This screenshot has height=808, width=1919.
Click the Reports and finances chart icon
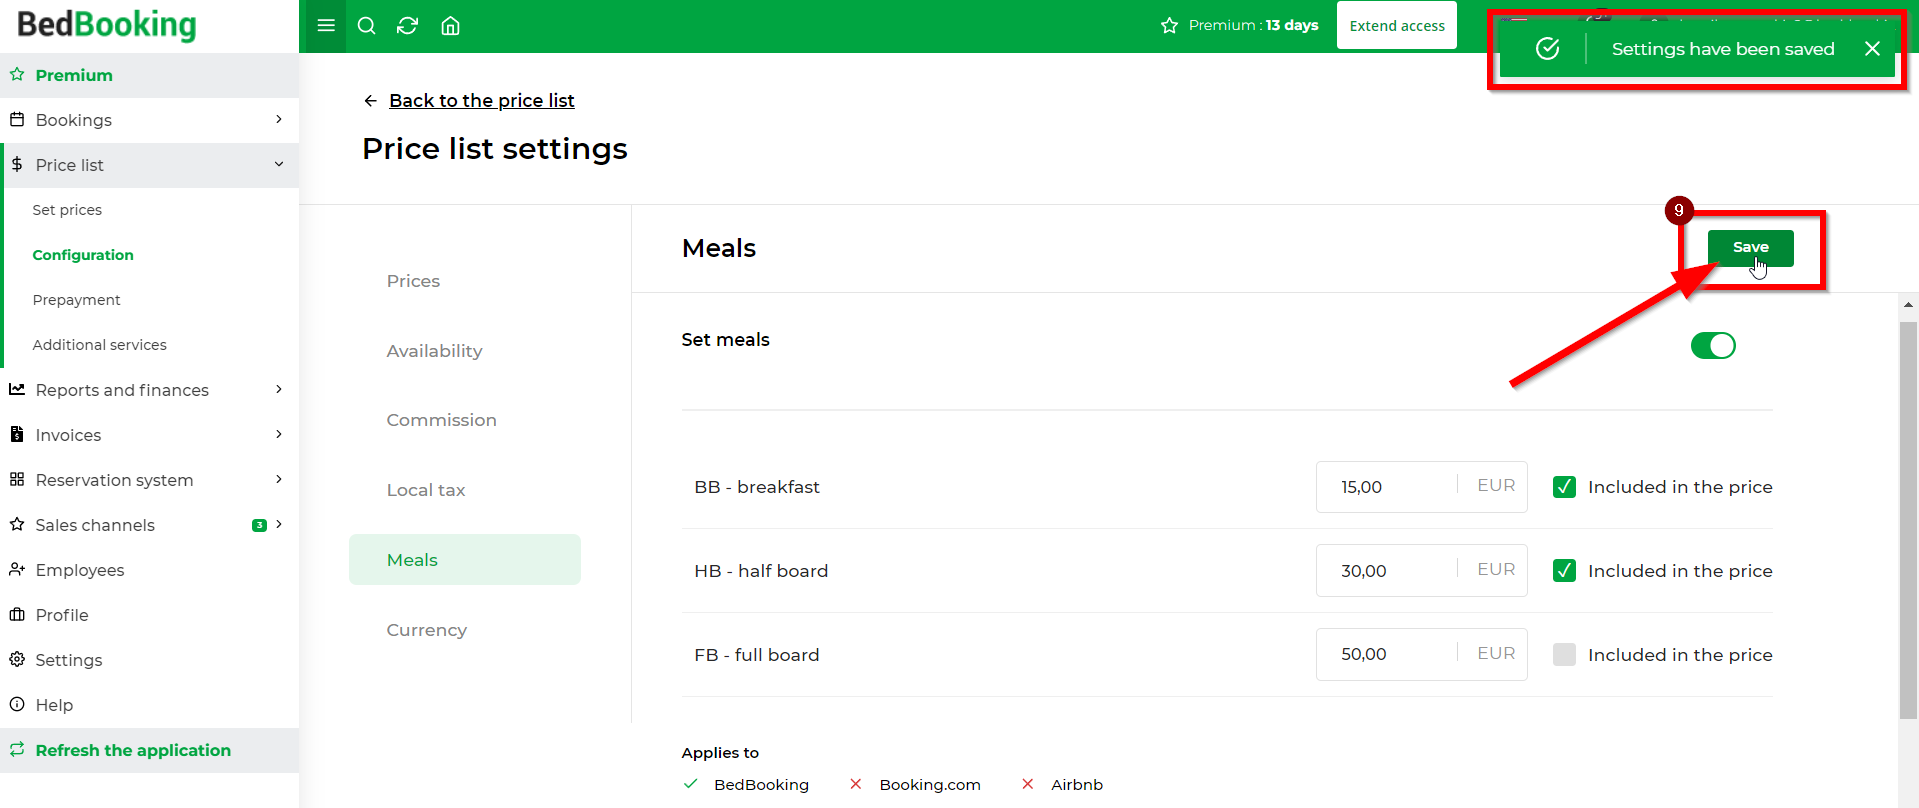[x=17, y=389]
